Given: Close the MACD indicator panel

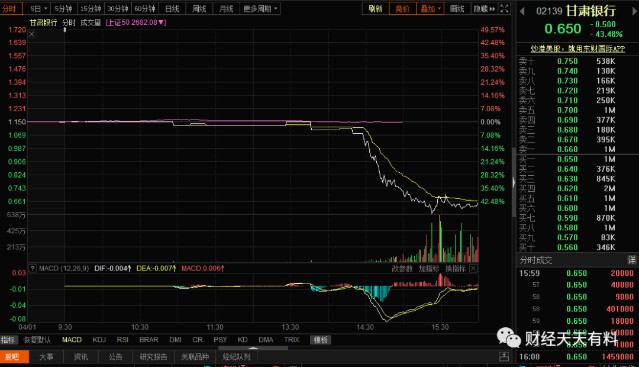Looking at the screenshot, I should [473, 268].
